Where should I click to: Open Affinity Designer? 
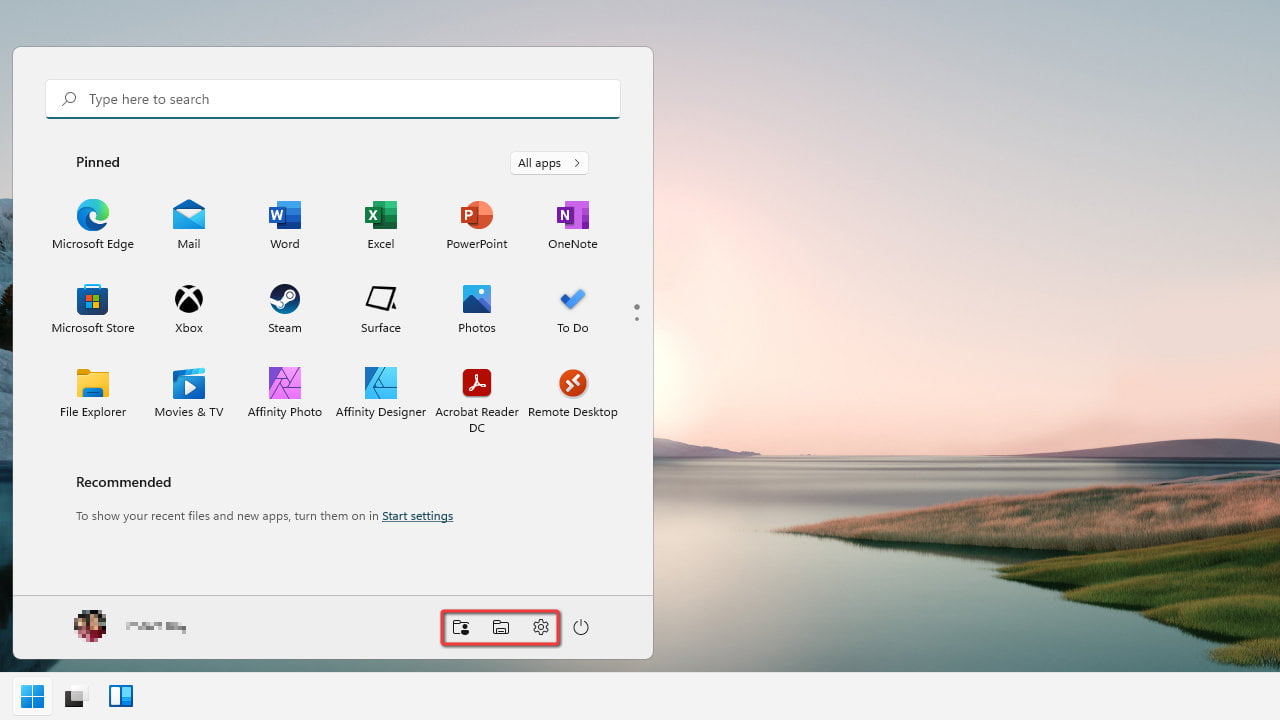click(380, 383)
